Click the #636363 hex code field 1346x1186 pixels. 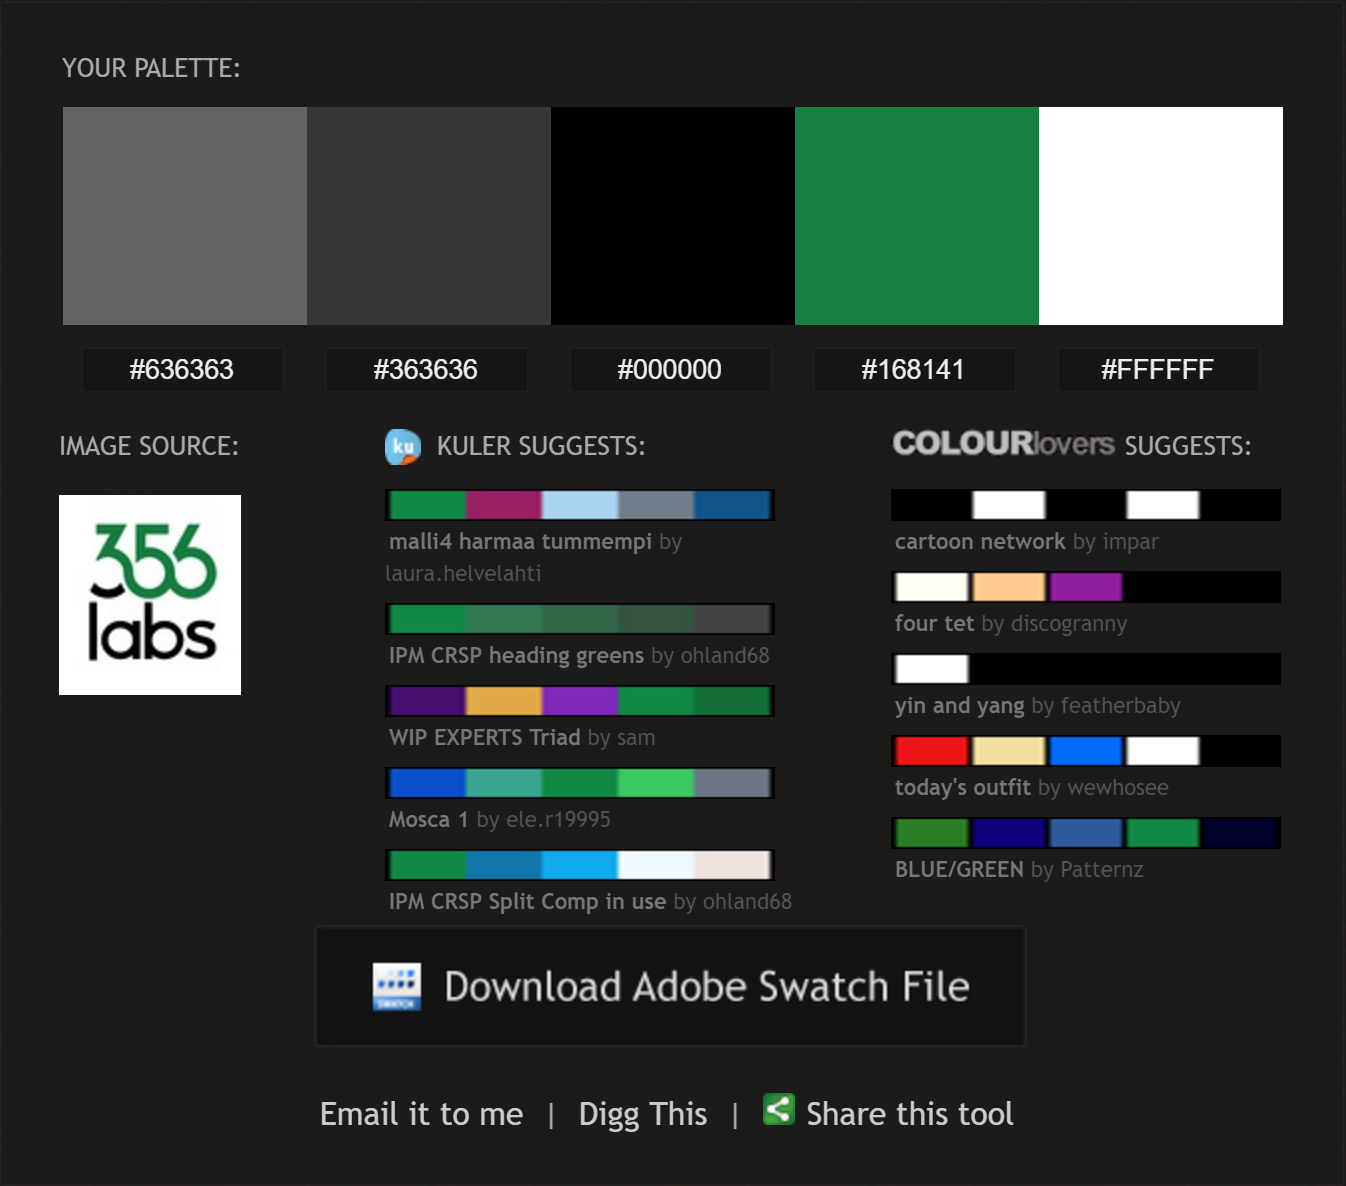[x=182, y=370]
